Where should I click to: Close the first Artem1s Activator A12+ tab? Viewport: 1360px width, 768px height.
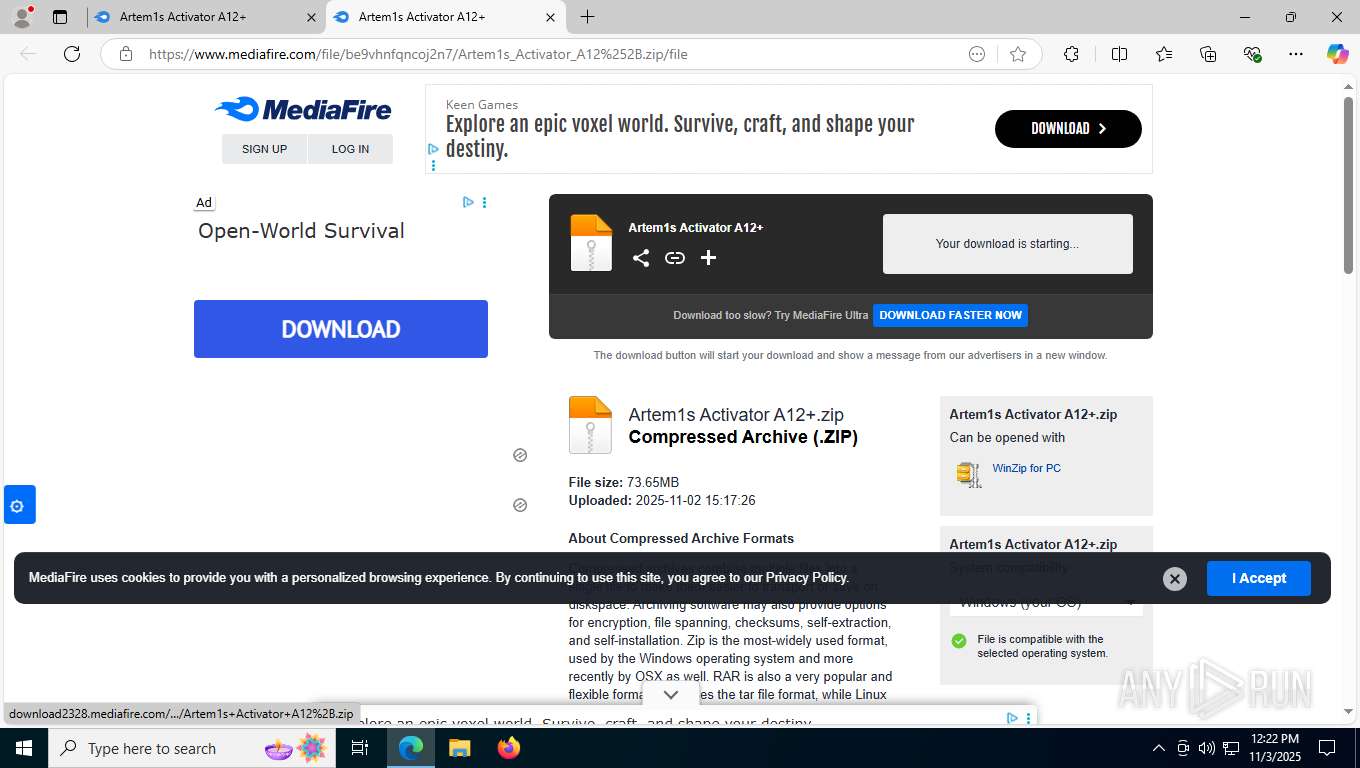click(311, 17)
